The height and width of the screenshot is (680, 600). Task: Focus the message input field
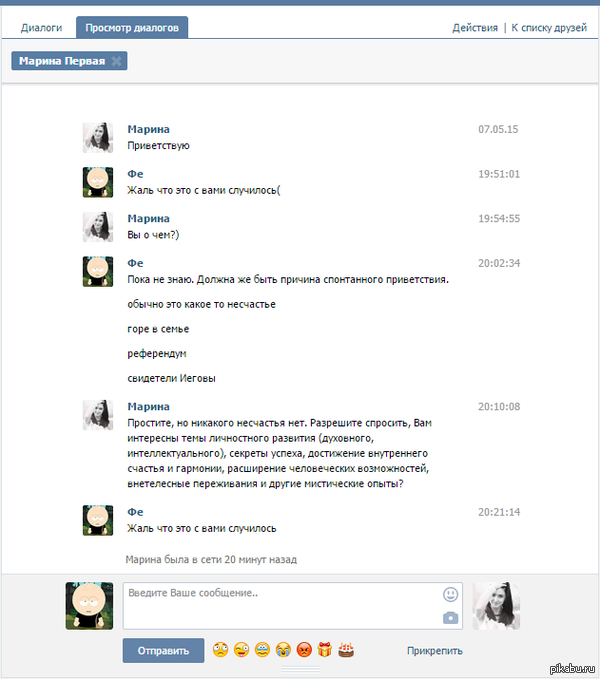pos(280,605)
